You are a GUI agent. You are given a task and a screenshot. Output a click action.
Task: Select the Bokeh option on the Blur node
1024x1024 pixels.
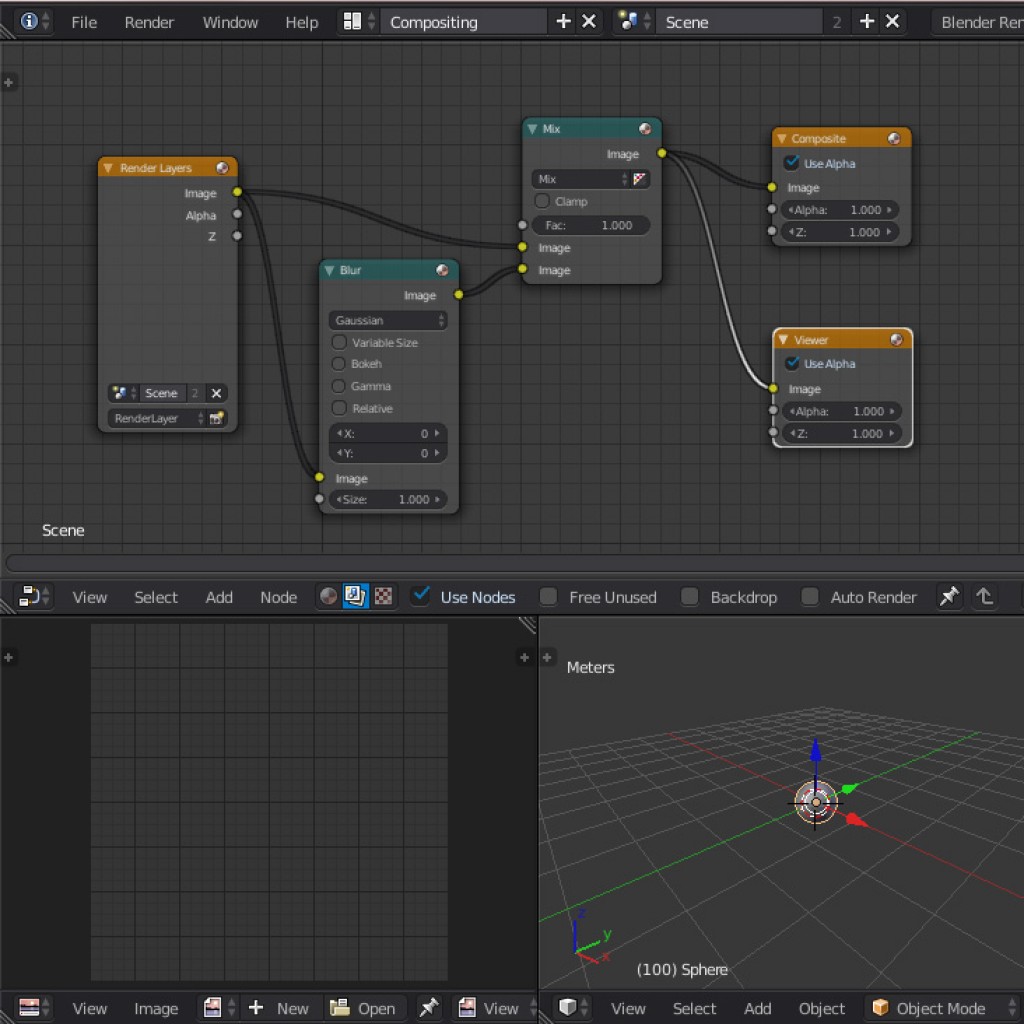(339, 364)
